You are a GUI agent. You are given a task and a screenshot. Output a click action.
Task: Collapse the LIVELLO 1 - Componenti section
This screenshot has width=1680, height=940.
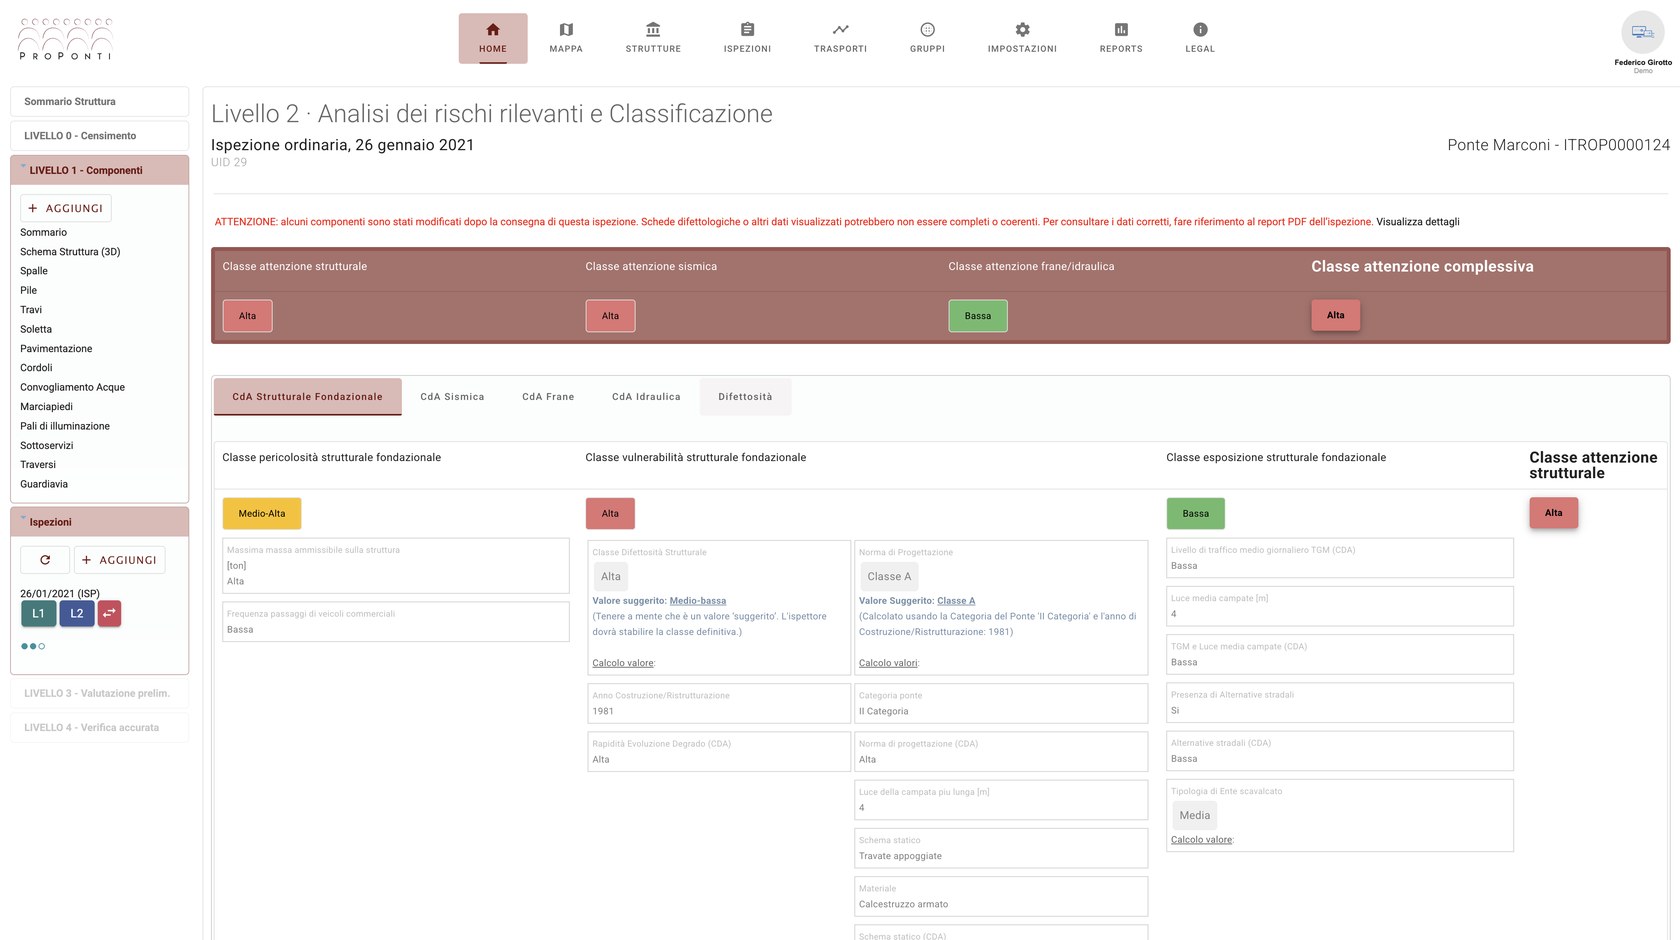click(x=99, y=170)
